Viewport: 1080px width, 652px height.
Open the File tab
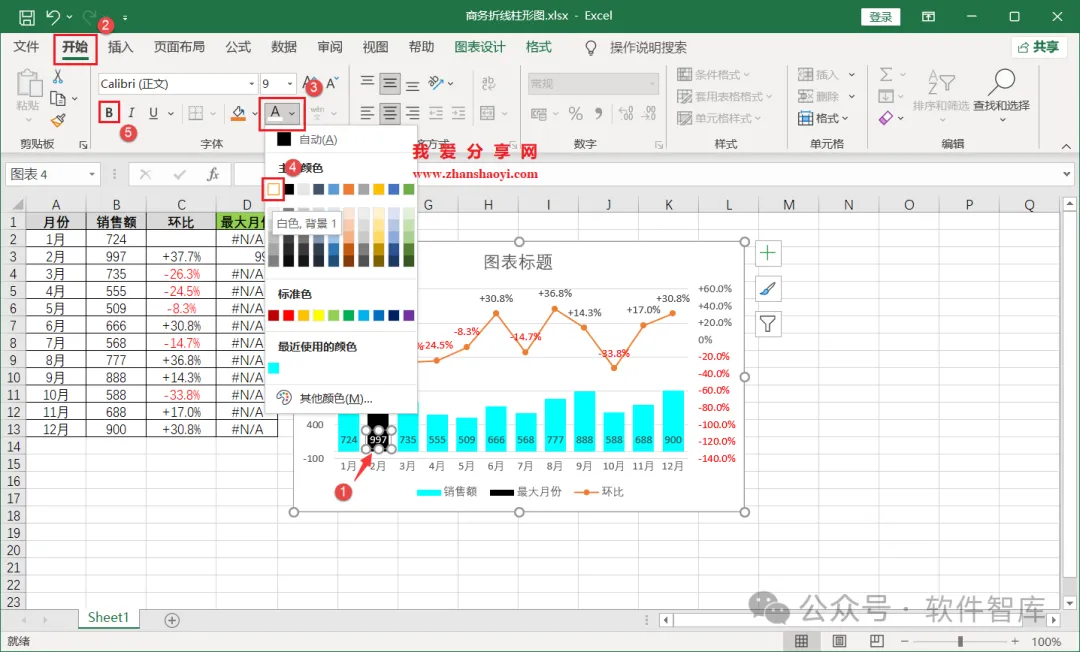tap(26, 47)
